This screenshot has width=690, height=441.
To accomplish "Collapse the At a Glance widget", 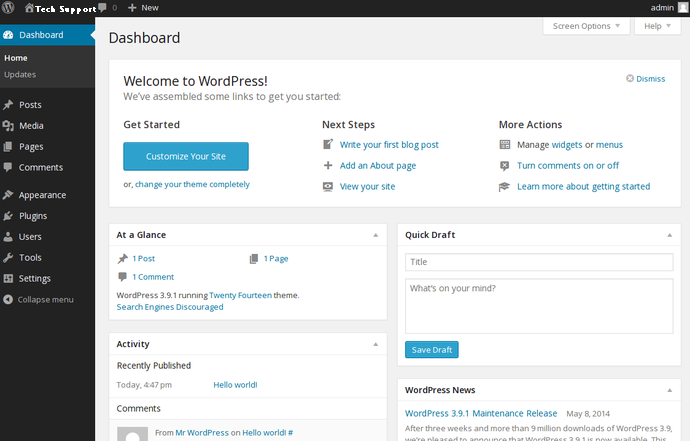I will pos(375,235).
